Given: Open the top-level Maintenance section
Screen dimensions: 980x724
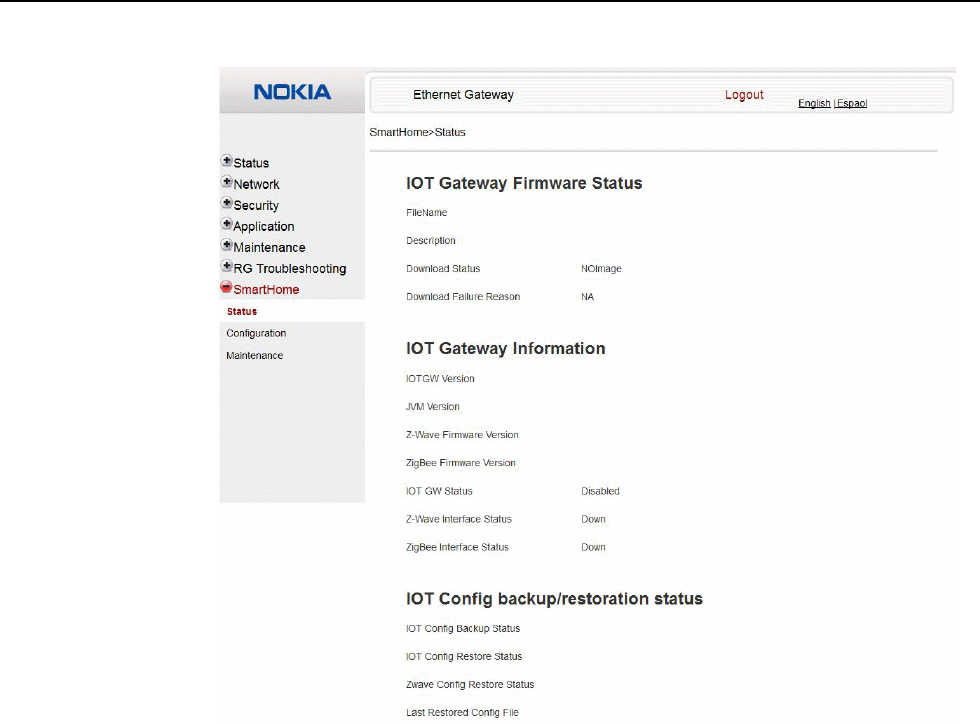Looking at the screenshot, I should 270,247.
